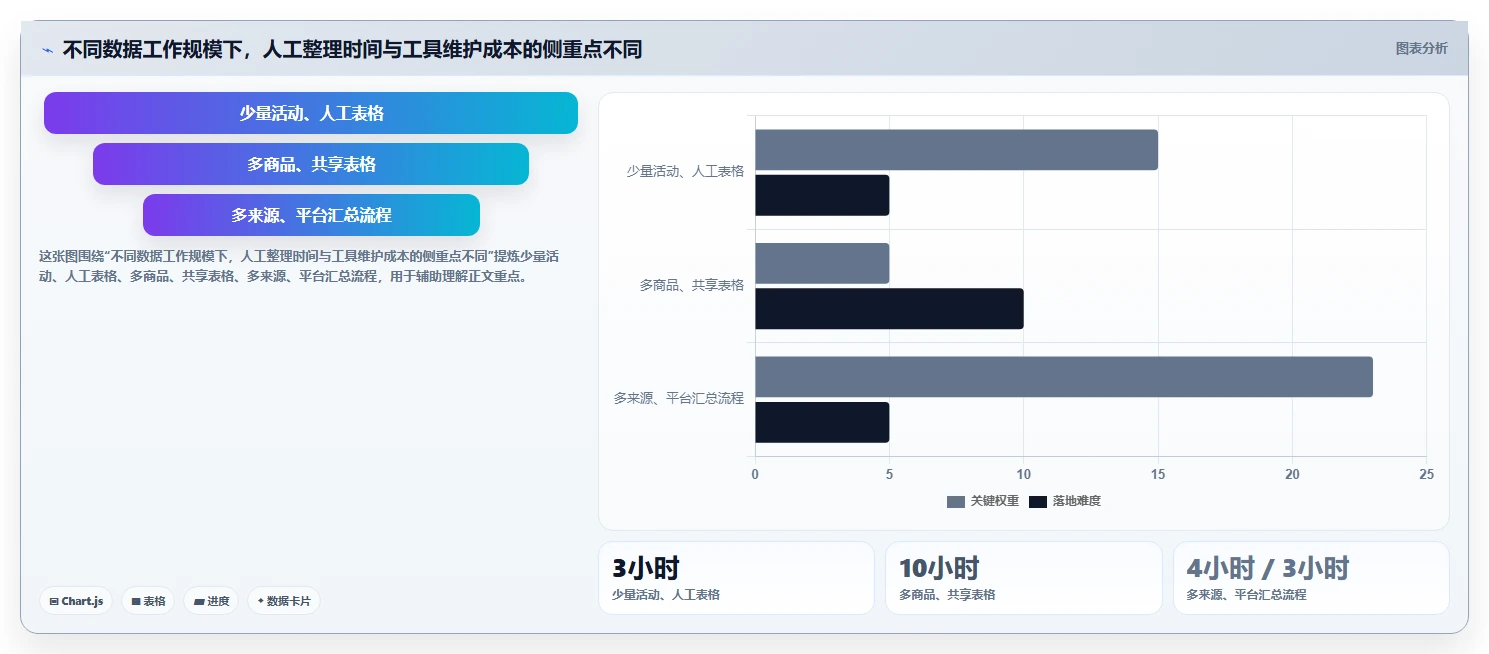Click the x-axis tick value 20
1489x654 pixels.
[1292, 475]
